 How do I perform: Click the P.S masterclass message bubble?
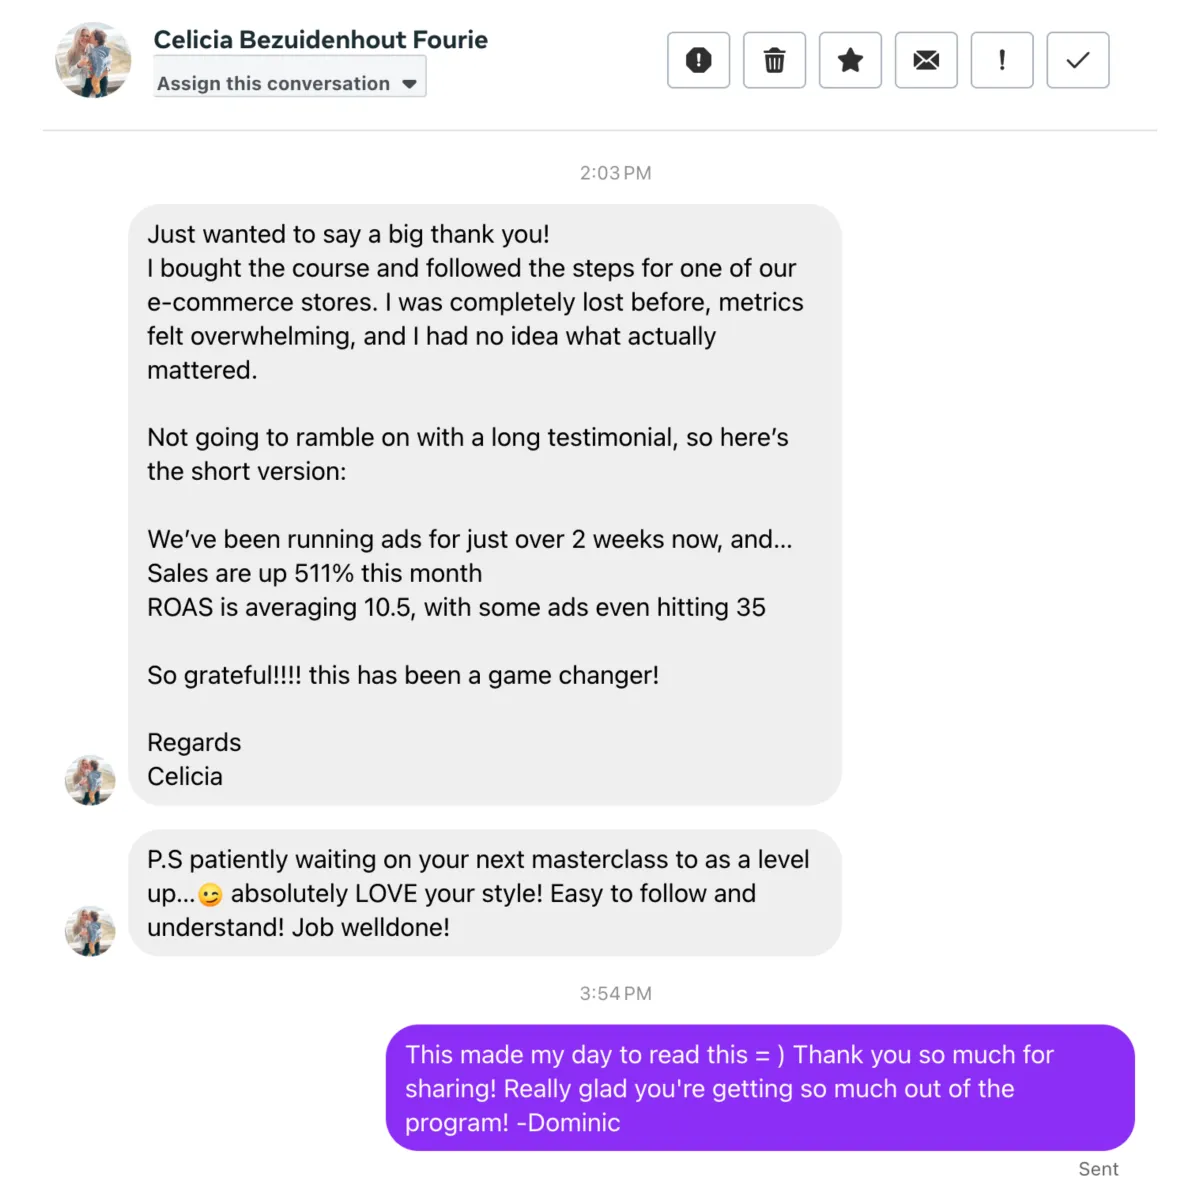tap(485, 893)
